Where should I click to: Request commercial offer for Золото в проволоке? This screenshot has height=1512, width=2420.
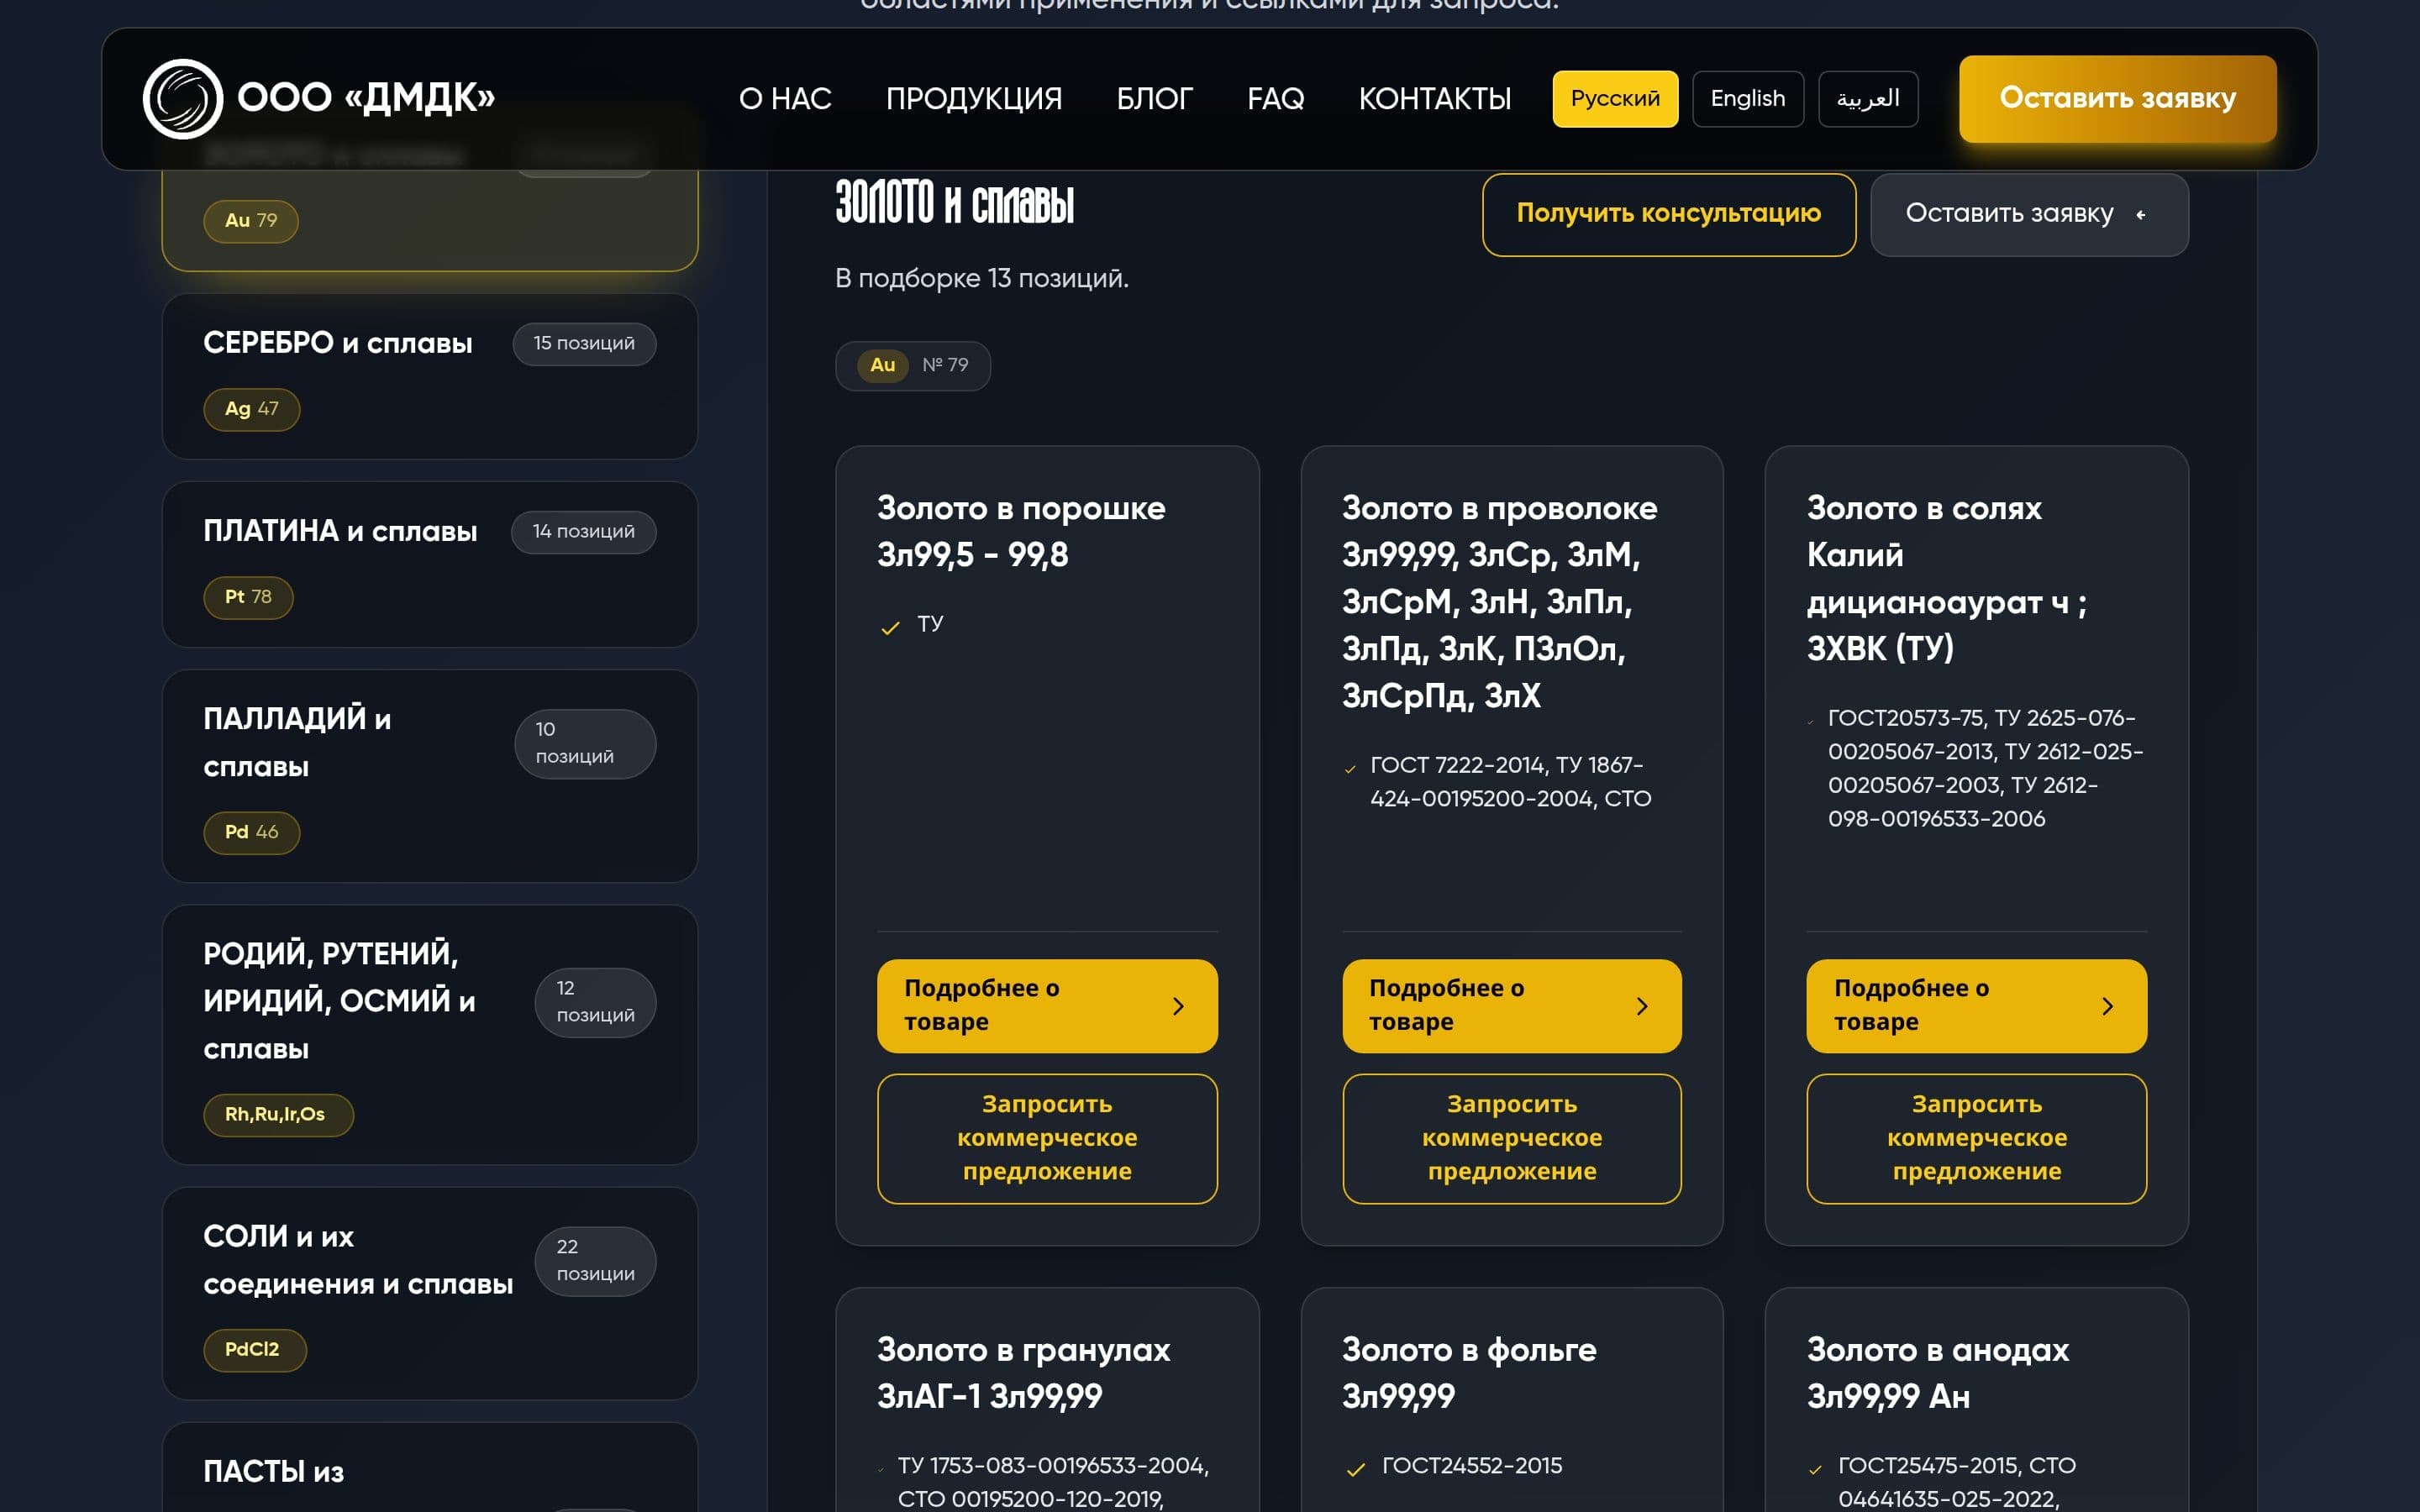tap(1511, 1138)
